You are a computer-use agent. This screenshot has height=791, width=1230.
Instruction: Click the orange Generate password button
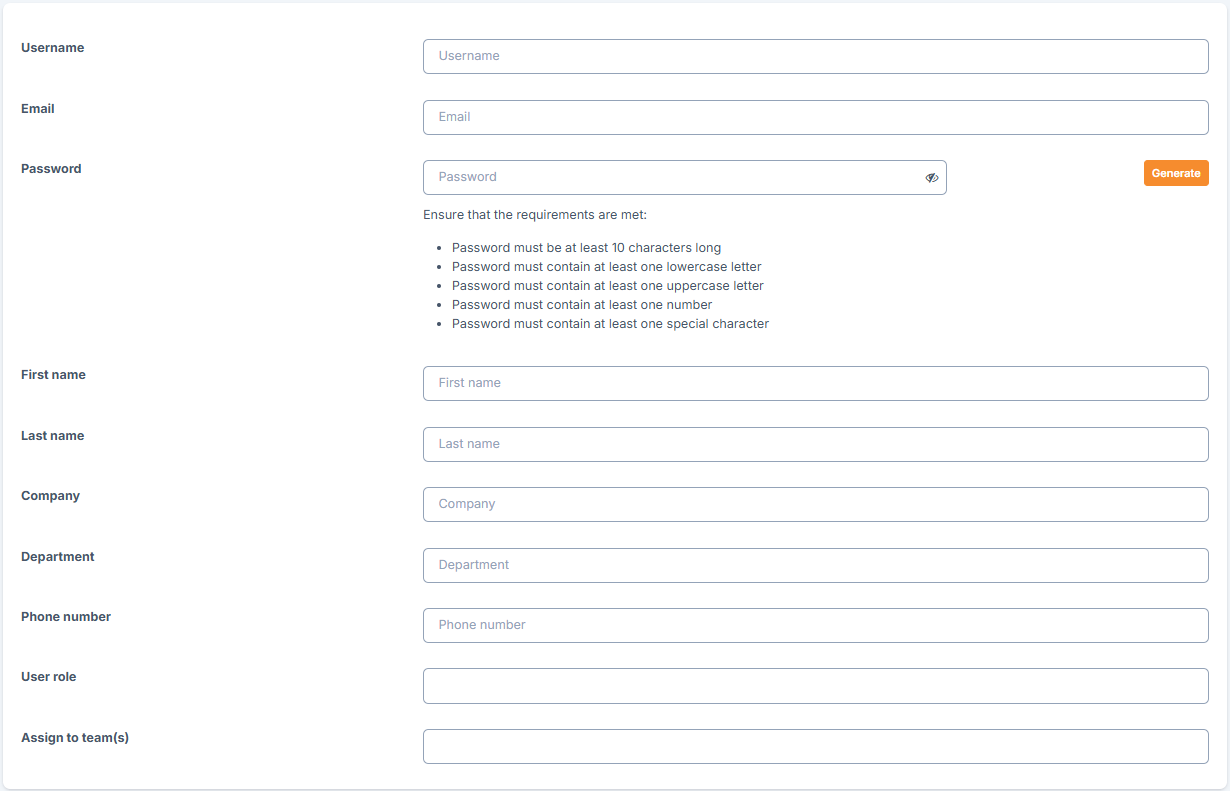click(x=1176, y=173)
